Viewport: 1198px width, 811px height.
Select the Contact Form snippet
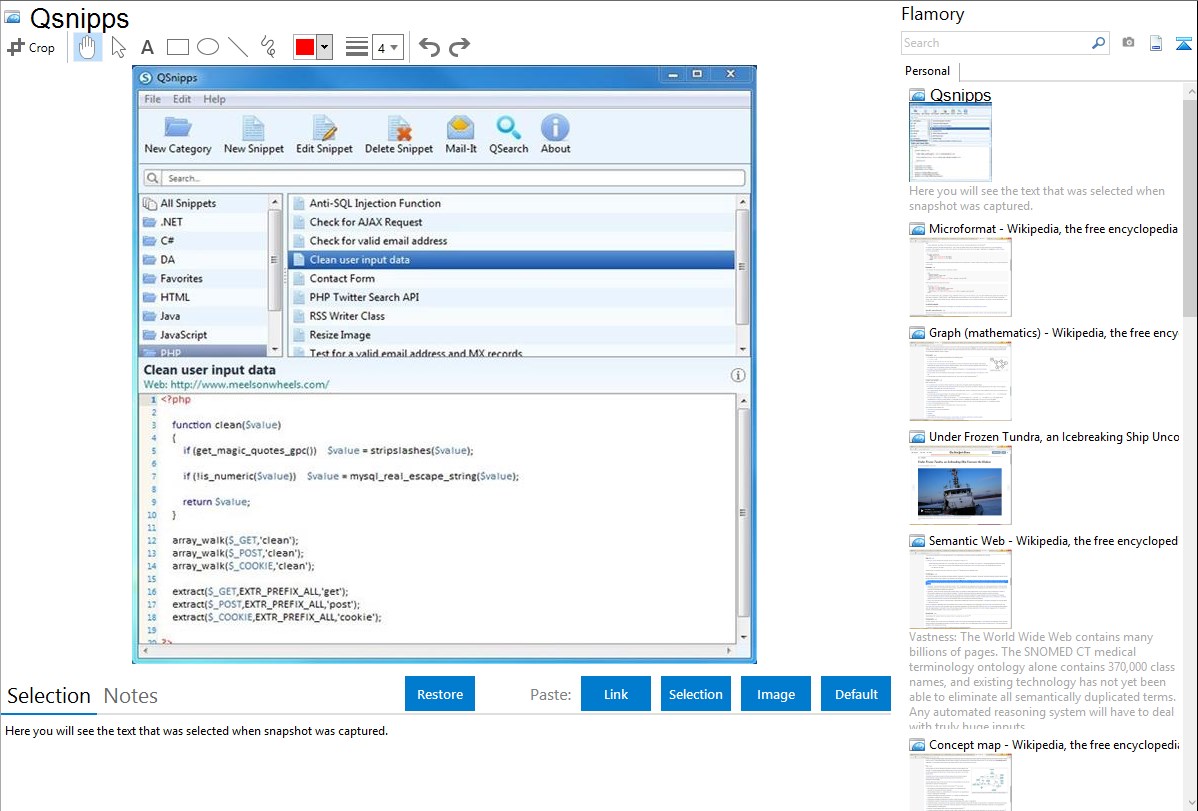coord(511,278)
